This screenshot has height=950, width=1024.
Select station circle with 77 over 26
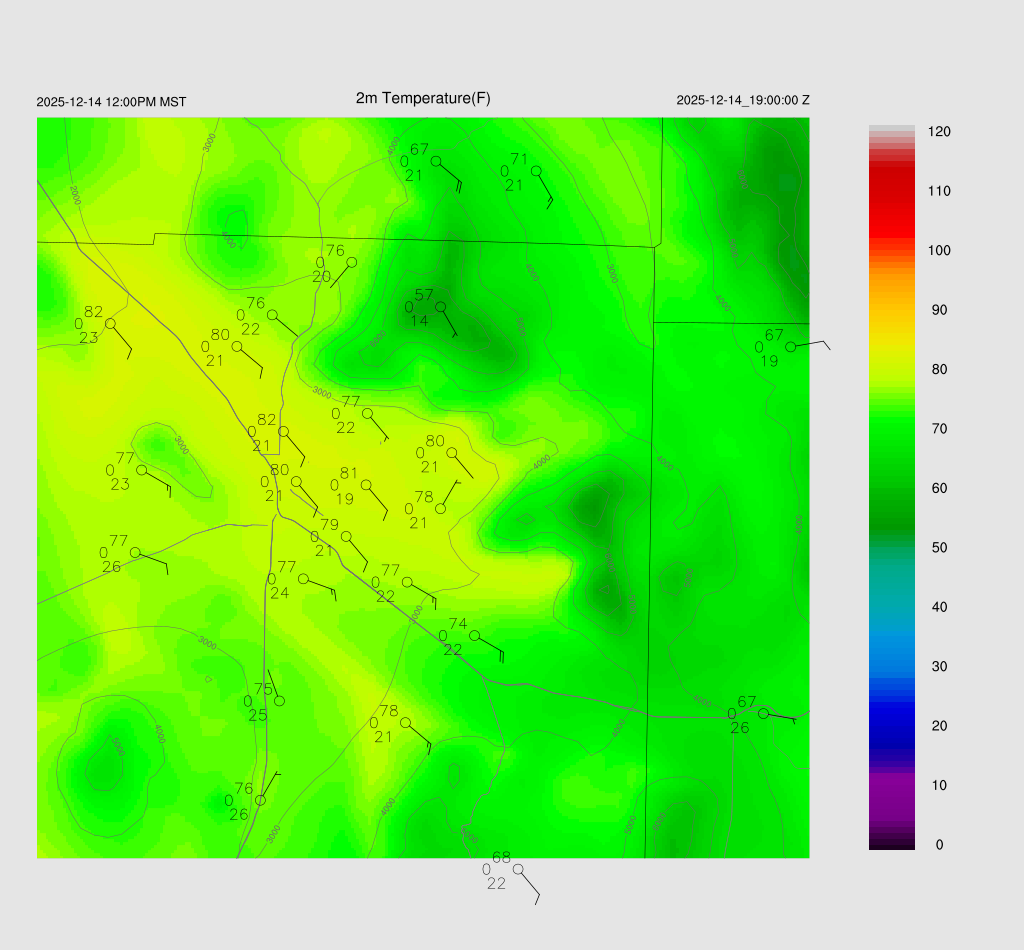tap(135, 553)
